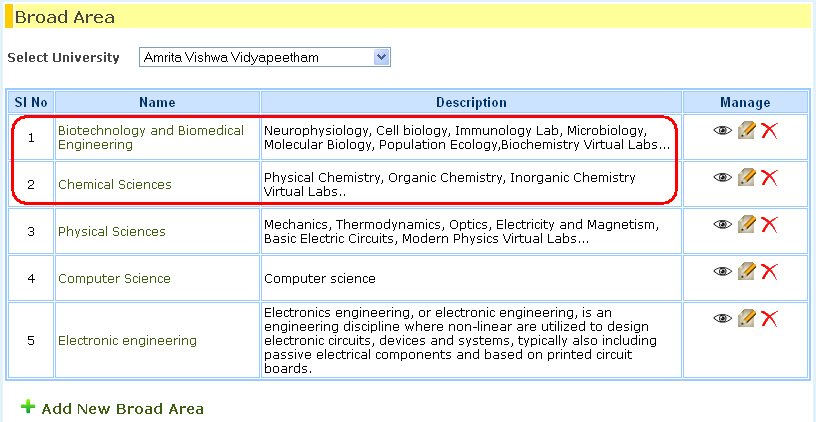Delete the Biotechnology and Biomedical Engineering row
The image size is (816, 422).
point(769,130)
